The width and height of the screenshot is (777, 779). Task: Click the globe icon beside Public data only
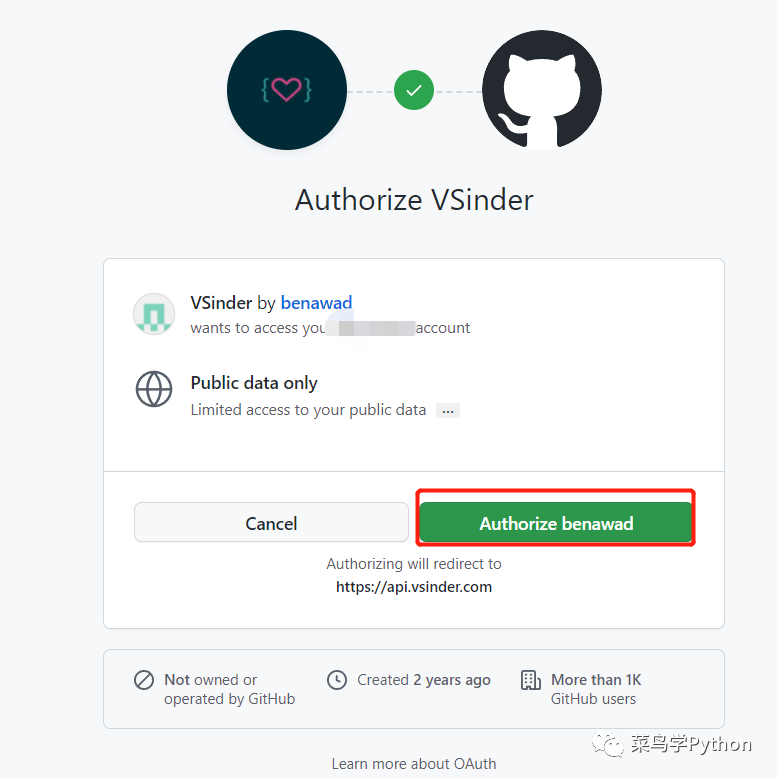(x=154, y=389)
